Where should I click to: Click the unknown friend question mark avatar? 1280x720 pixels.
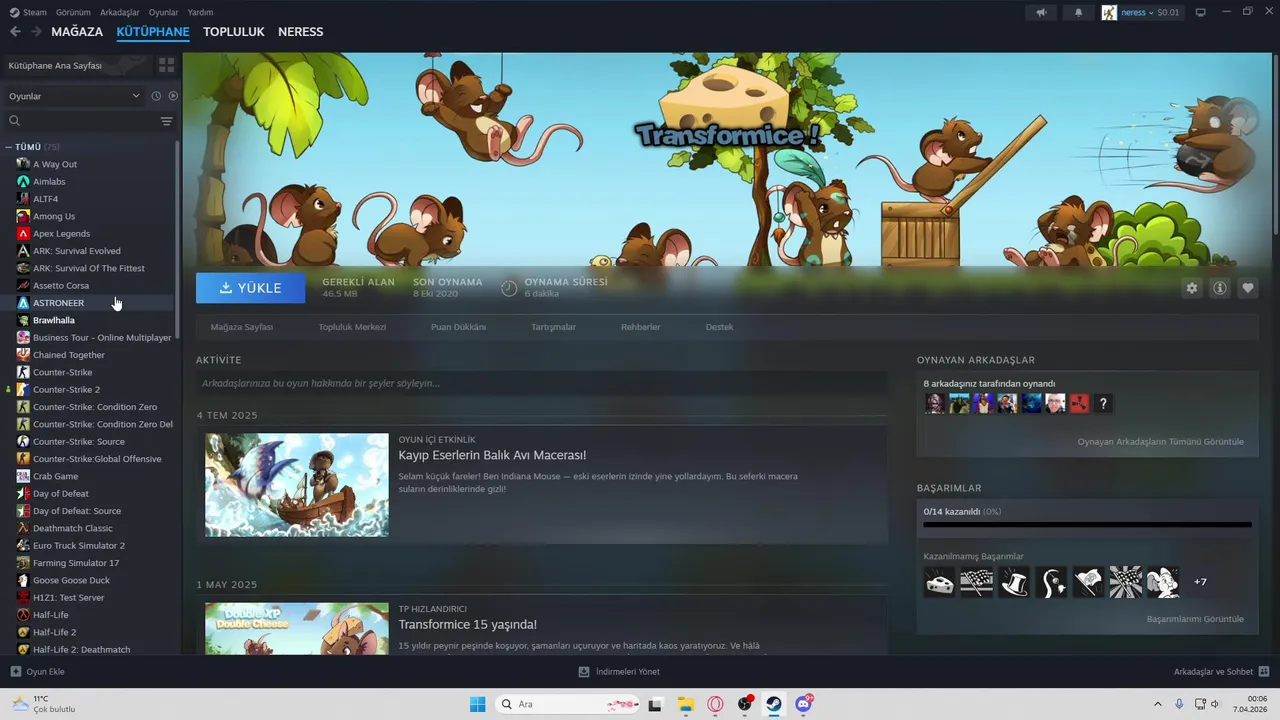pos(1103,403)
